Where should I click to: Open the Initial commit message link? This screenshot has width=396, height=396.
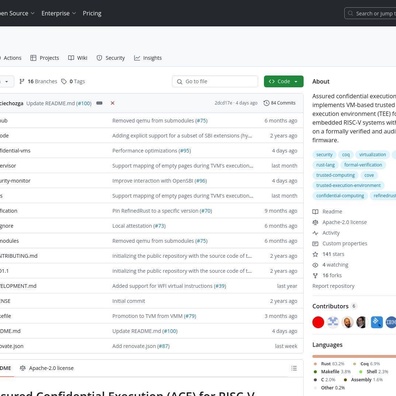pyautogui.click(x=129, y=301)
